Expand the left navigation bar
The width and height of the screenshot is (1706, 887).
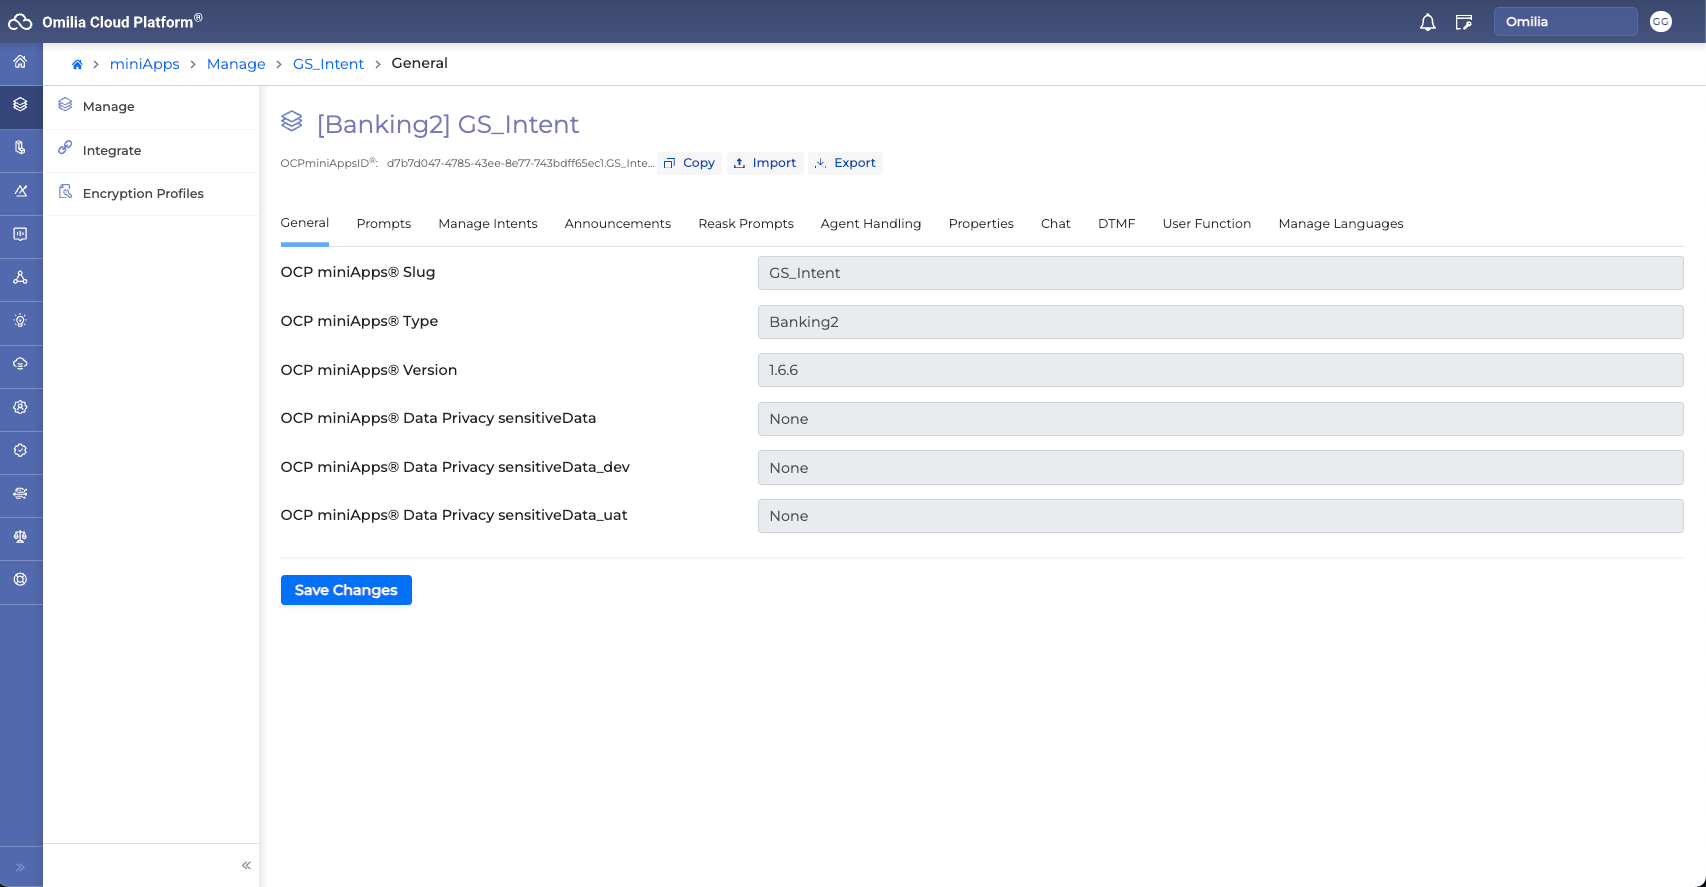pyautogui.click(x=20, y=867)
